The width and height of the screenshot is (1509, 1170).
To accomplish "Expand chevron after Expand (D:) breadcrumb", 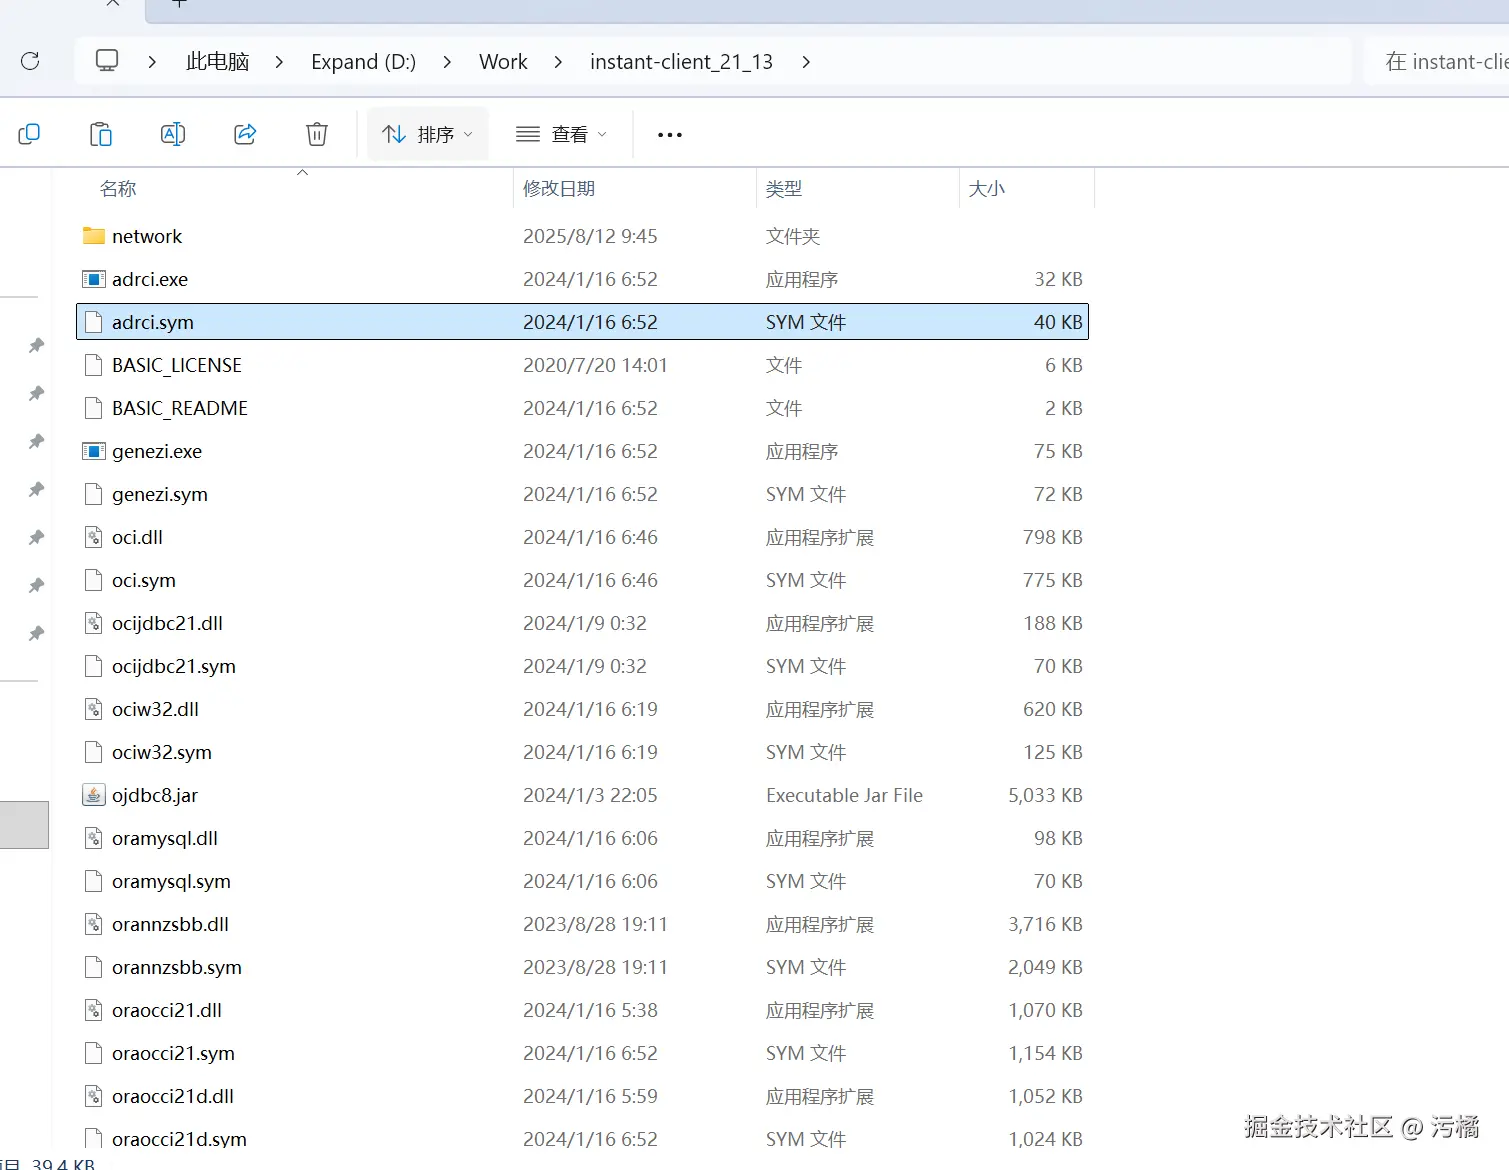I will 447,62.
